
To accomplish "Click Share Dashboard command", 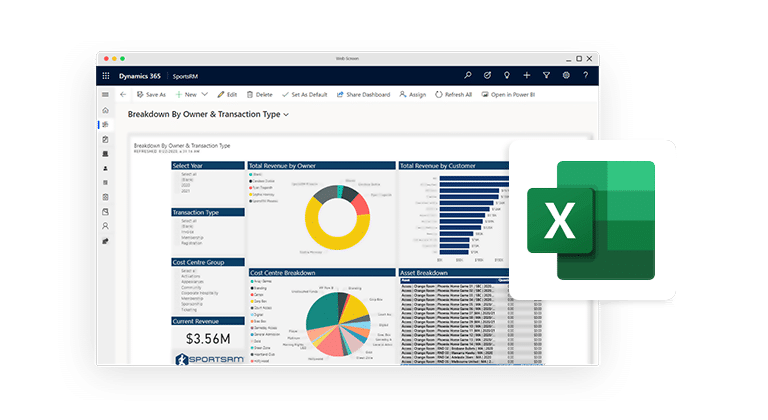I will point(363,95).
